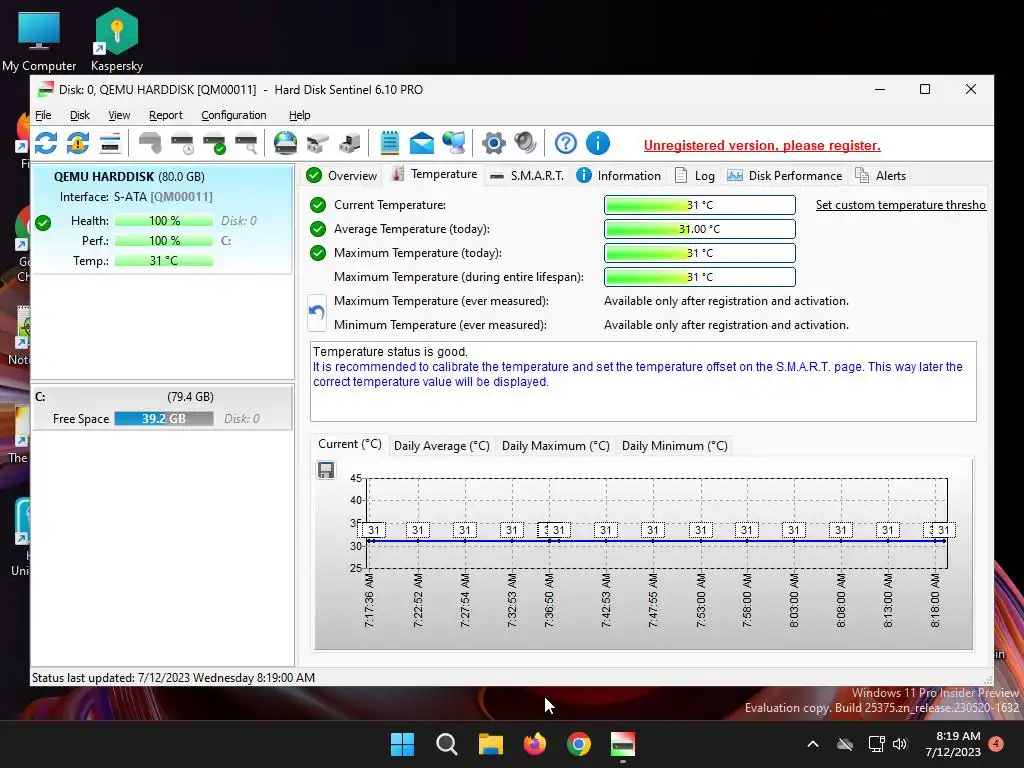1024x768 pixels.
Task: Open the Disk menu
Action: 80,115
